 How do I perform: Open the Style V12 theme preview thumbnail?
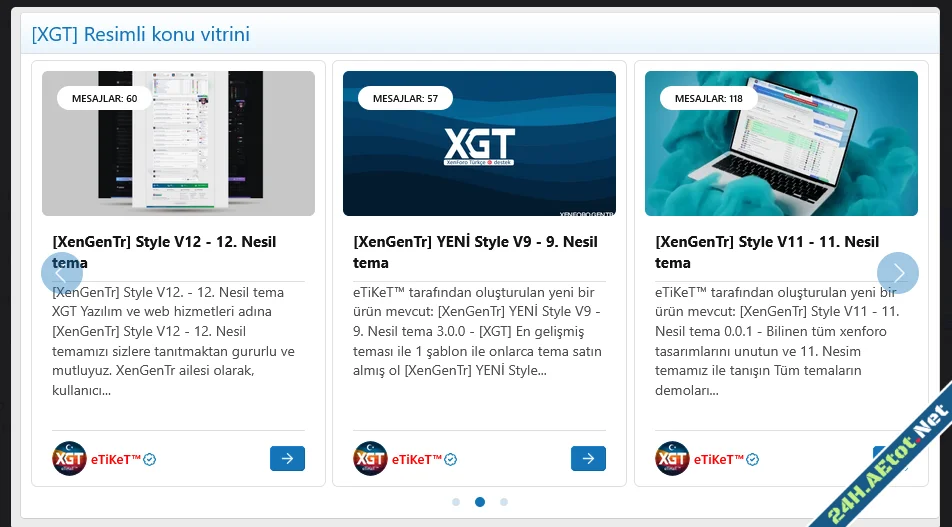[178, 143]
